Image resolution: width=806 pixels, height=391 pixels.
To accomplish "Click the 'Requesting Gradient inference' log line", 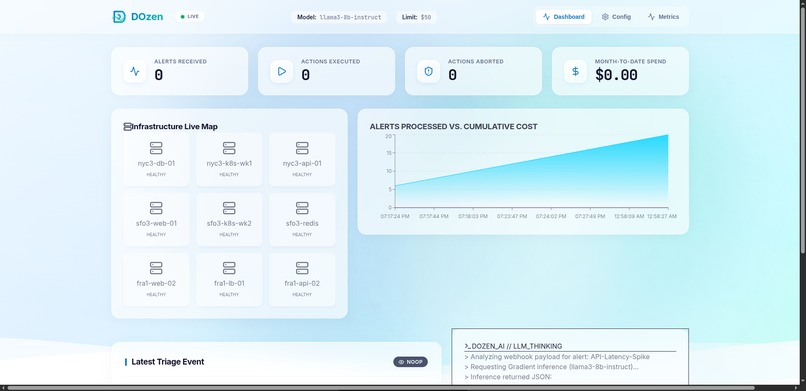I will (x=551, y=367).
